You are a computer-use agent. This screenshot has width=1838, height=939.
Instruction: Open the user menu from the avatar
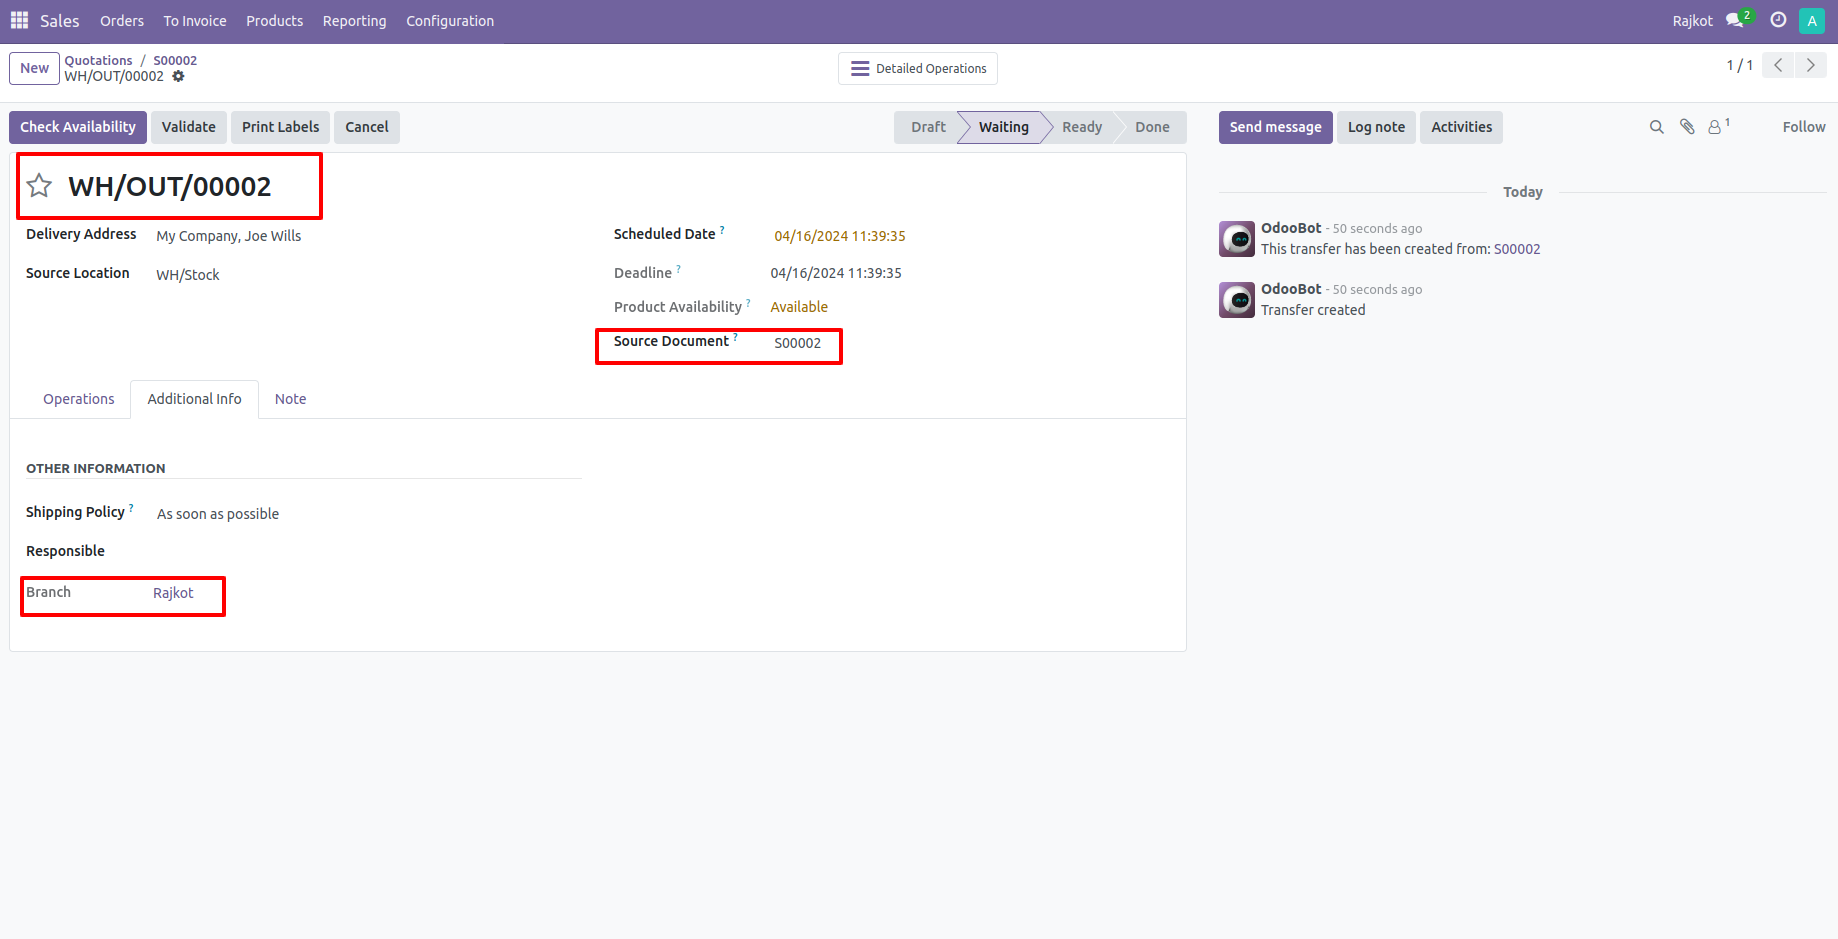click(x=1812, y=20)
